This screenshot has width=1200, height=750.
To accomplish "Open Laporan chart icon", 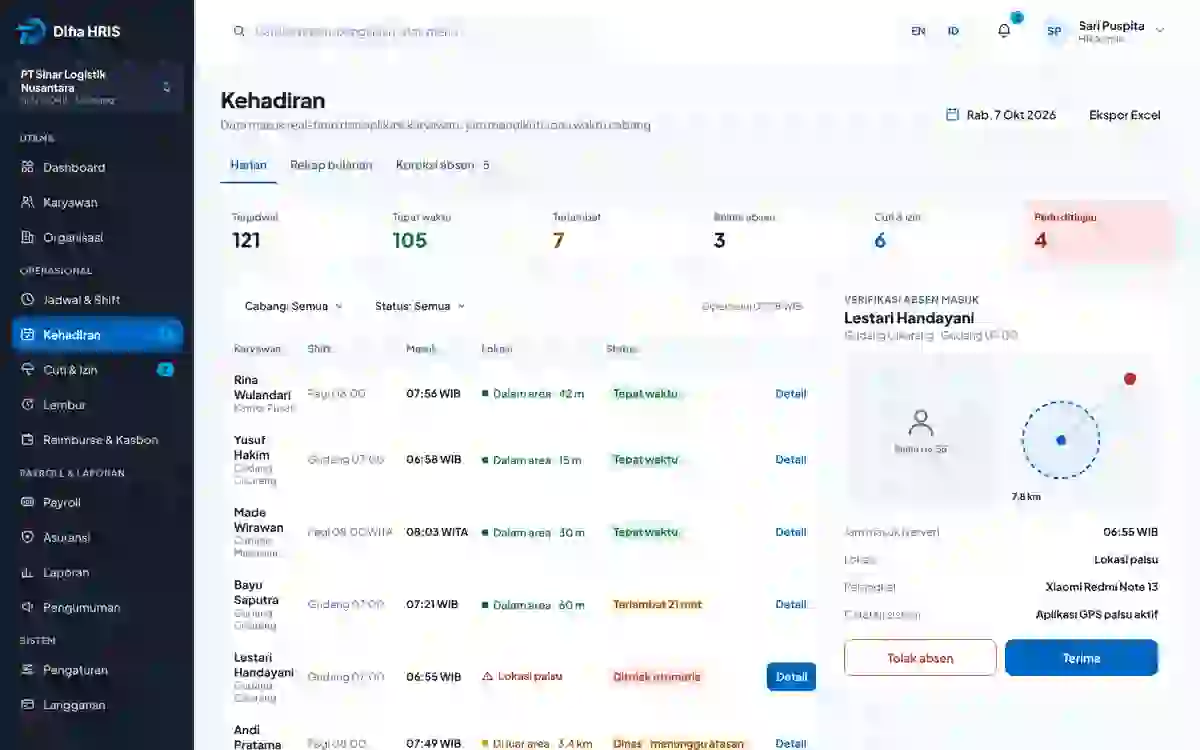I will tap(28, 572).
